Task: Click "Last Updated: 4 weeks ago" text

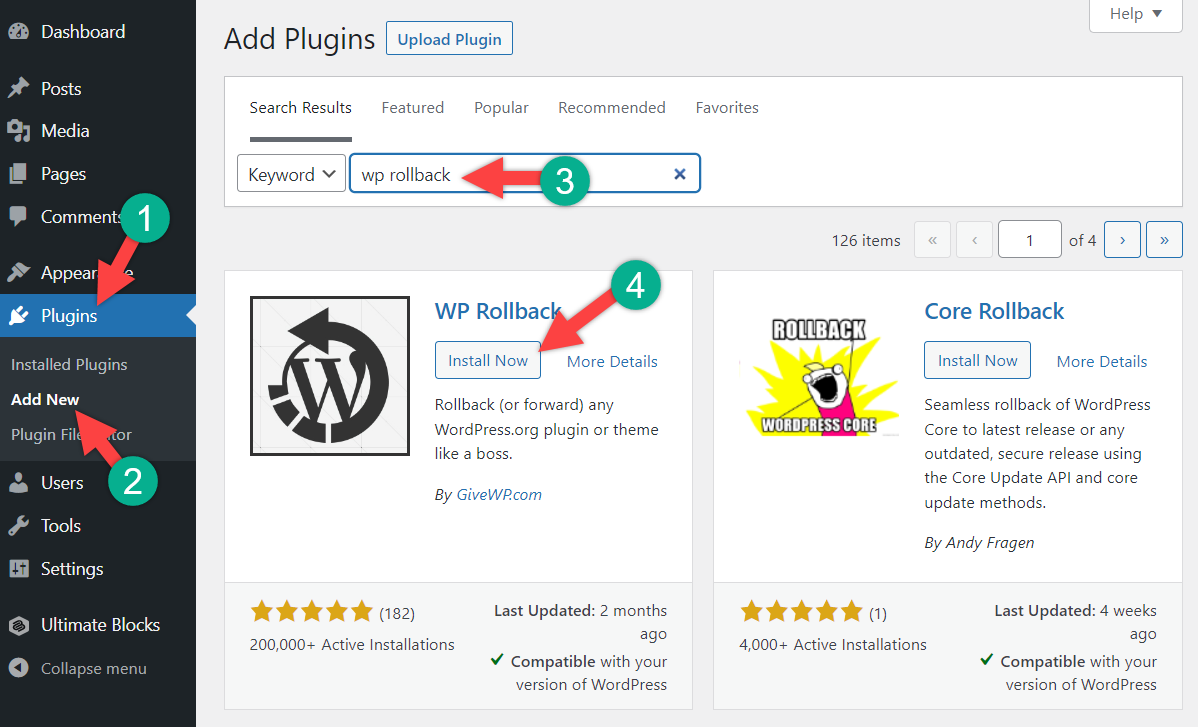Action: tap(1075, 622)
